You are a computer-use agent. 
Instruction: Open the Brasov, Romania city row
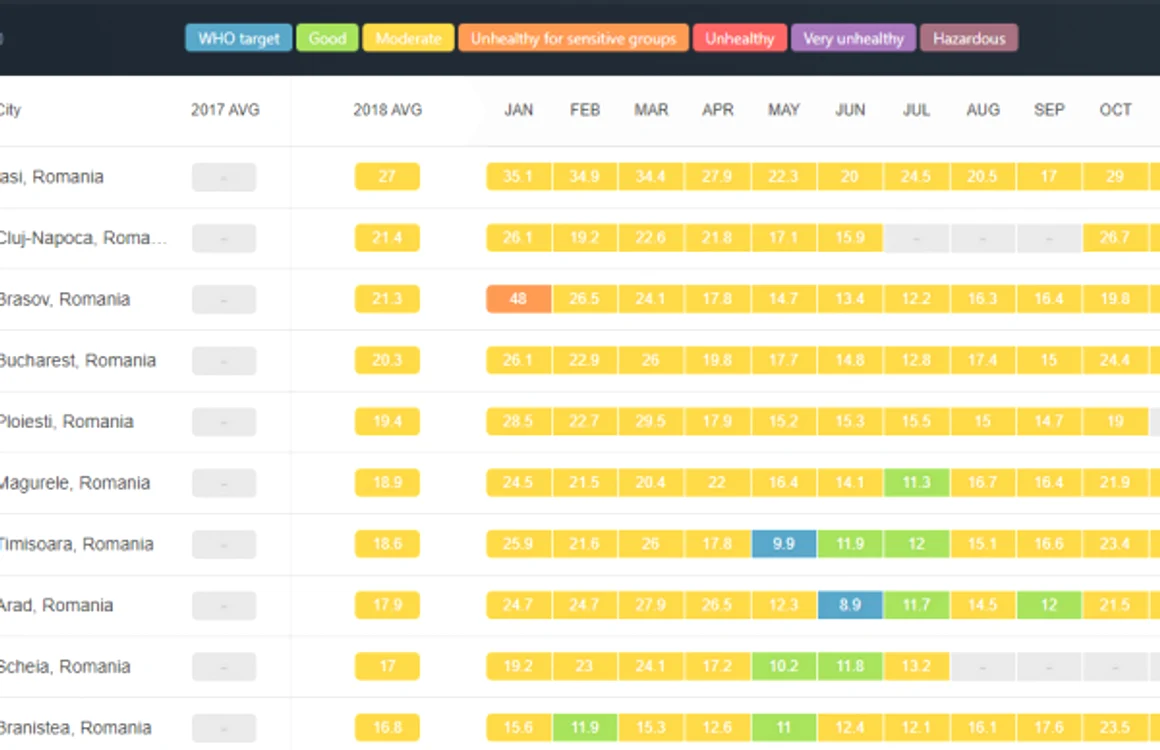pos(580,300)
